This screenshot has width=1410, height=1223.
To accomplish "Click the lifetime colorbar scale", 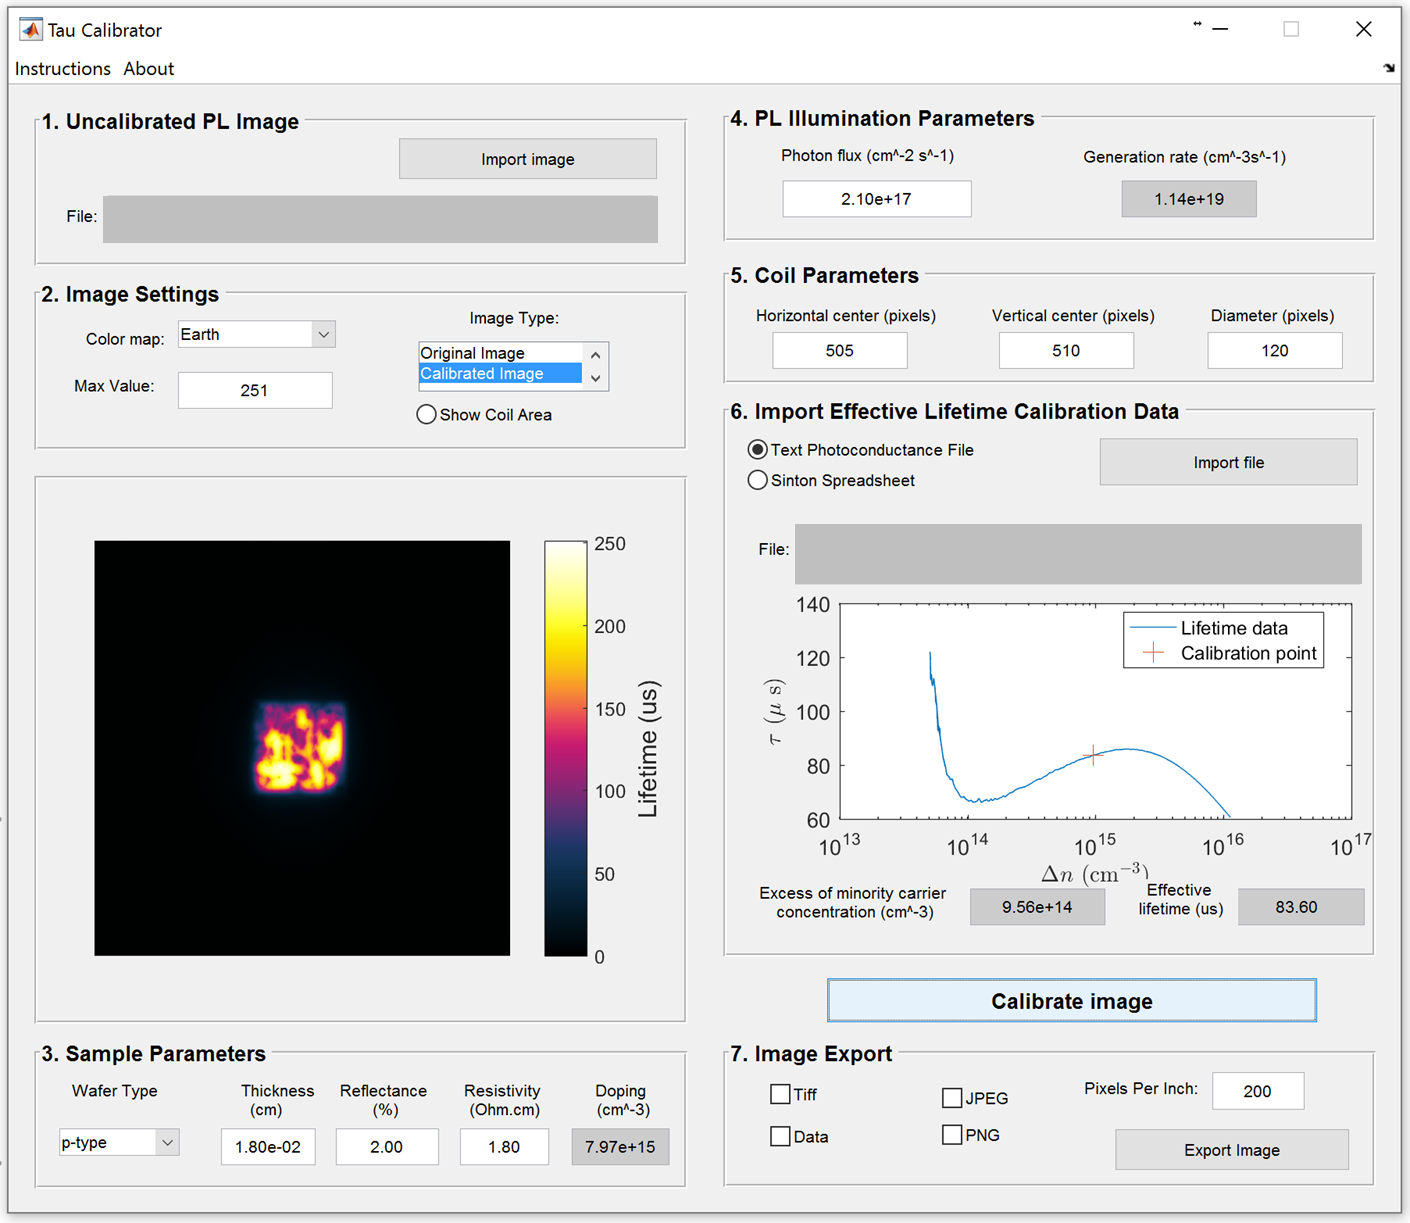I will click(565, 748).
